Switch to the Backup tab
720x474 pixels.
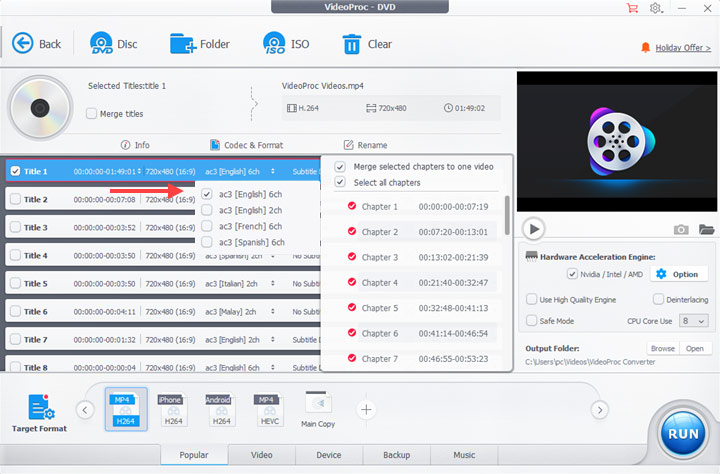tap(396, 455)
